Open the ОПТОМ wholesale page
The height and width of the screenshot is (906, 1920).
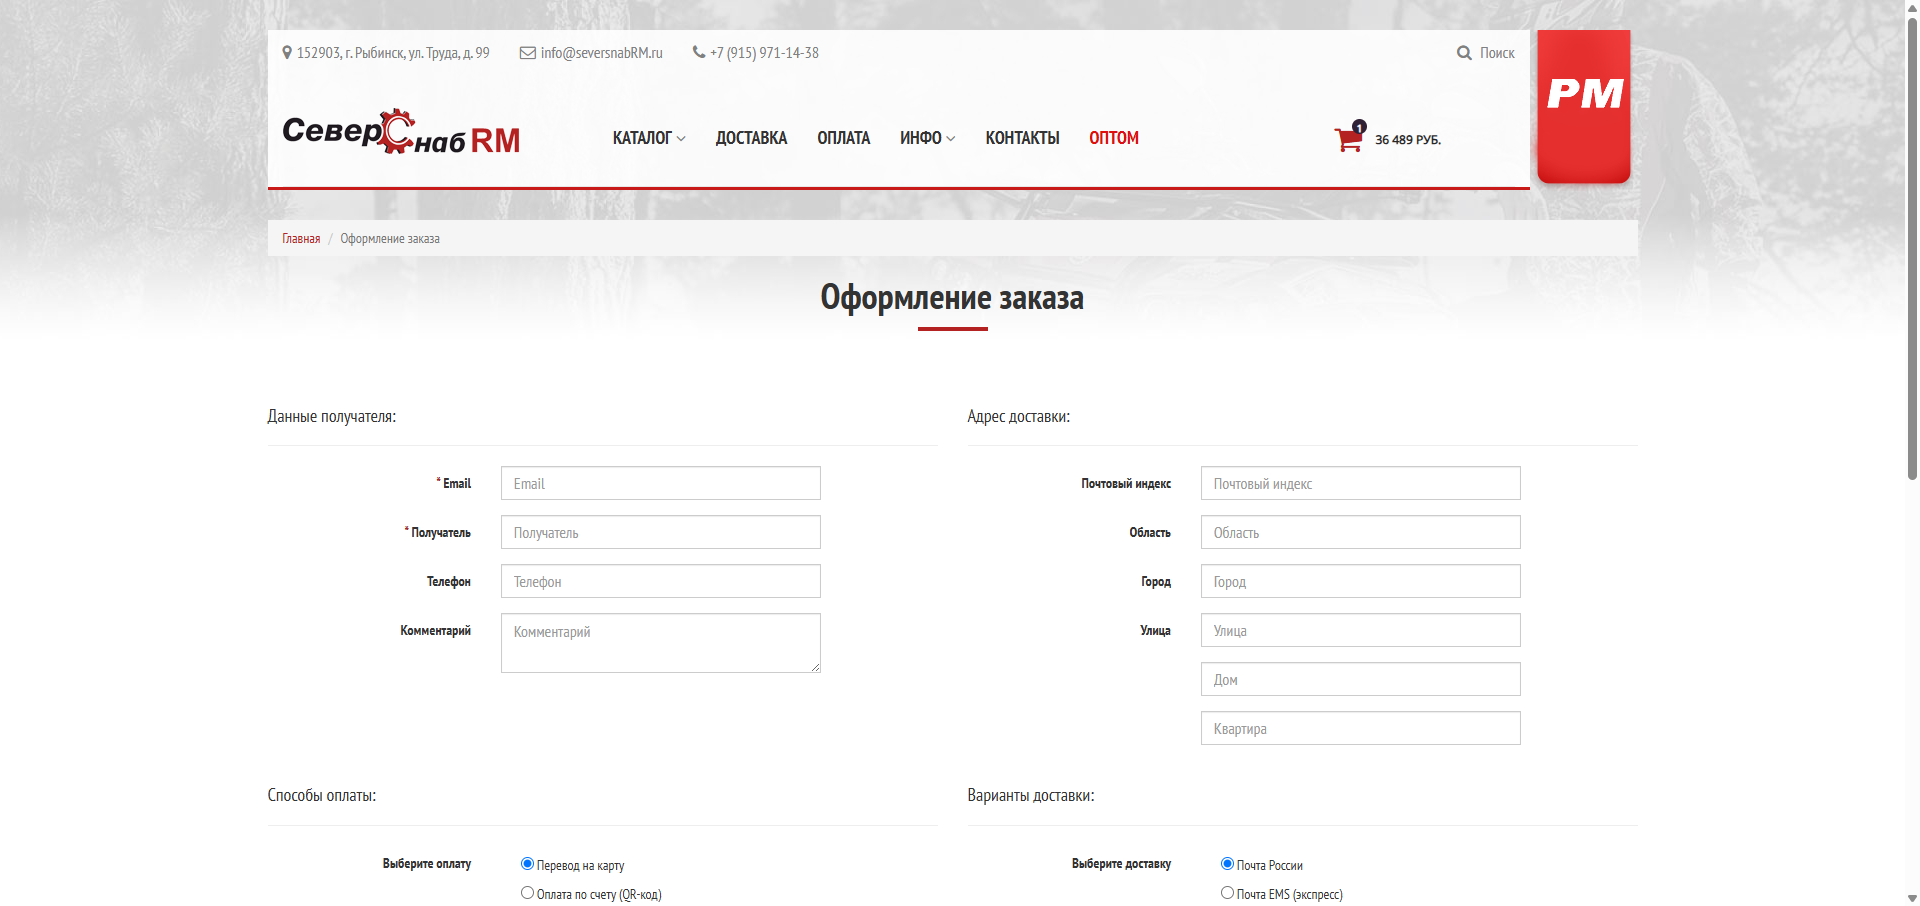[x=1114, y=138]
